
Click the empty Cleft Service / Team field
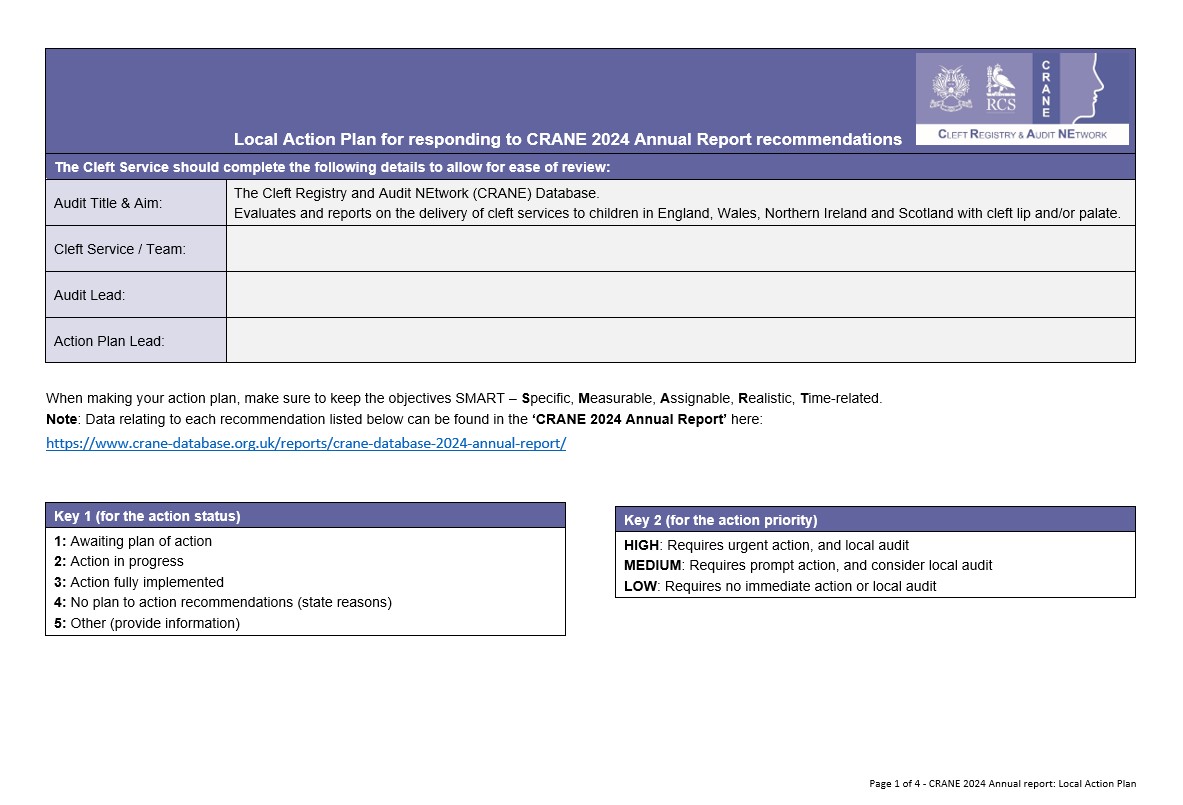click(681, 249)
